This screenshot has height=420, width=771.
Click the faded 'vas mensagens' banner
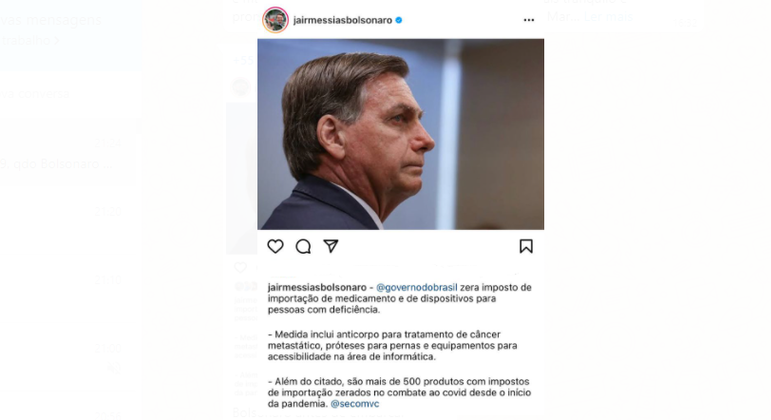pyautogui.click(x=71, y=34)
